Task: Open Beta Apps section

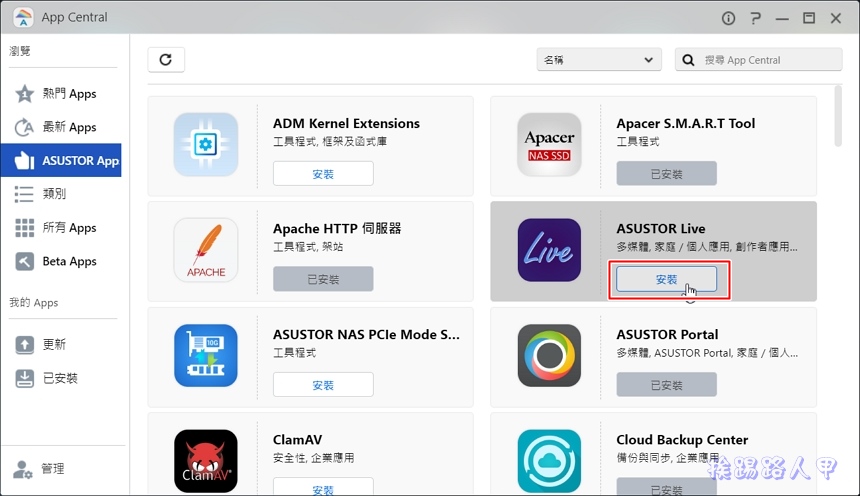Action: click(61, 261)
